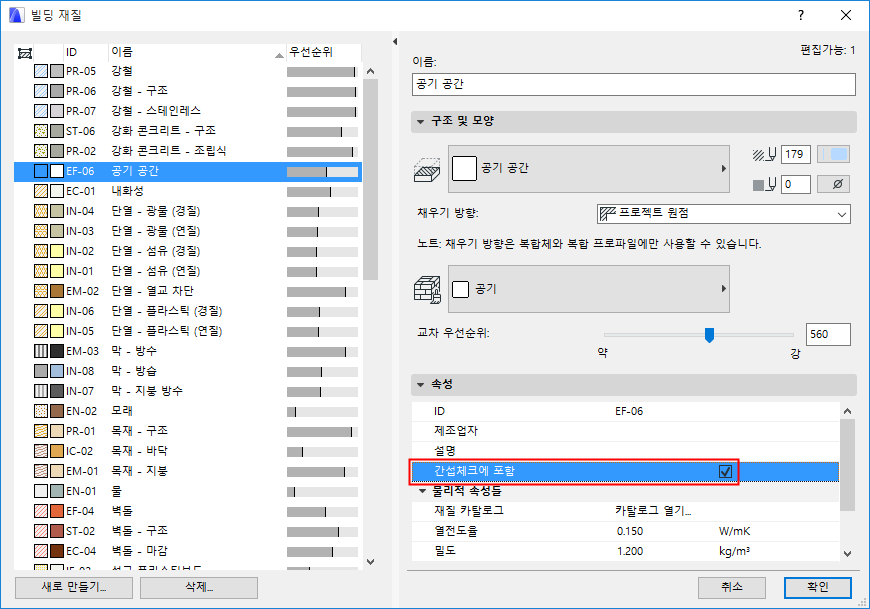Click the material list scroll down arrow
The width and height of the screenshot is (870, 609).
pos(371,562)
